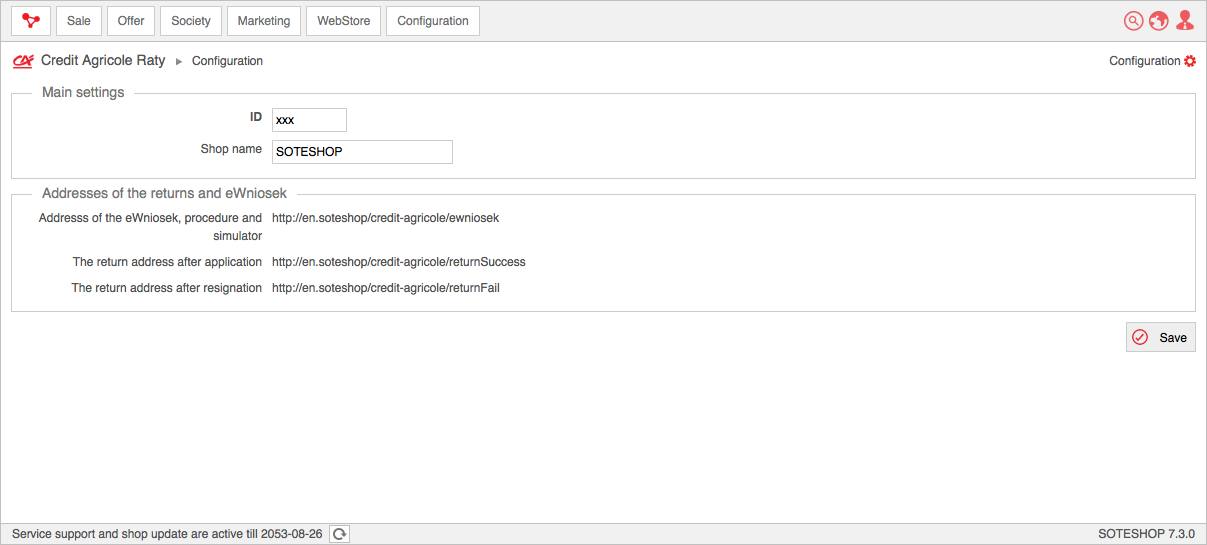This screenshot has height=545, width=1207.
Task: Click the ID field label
Action: coord(256,117)
